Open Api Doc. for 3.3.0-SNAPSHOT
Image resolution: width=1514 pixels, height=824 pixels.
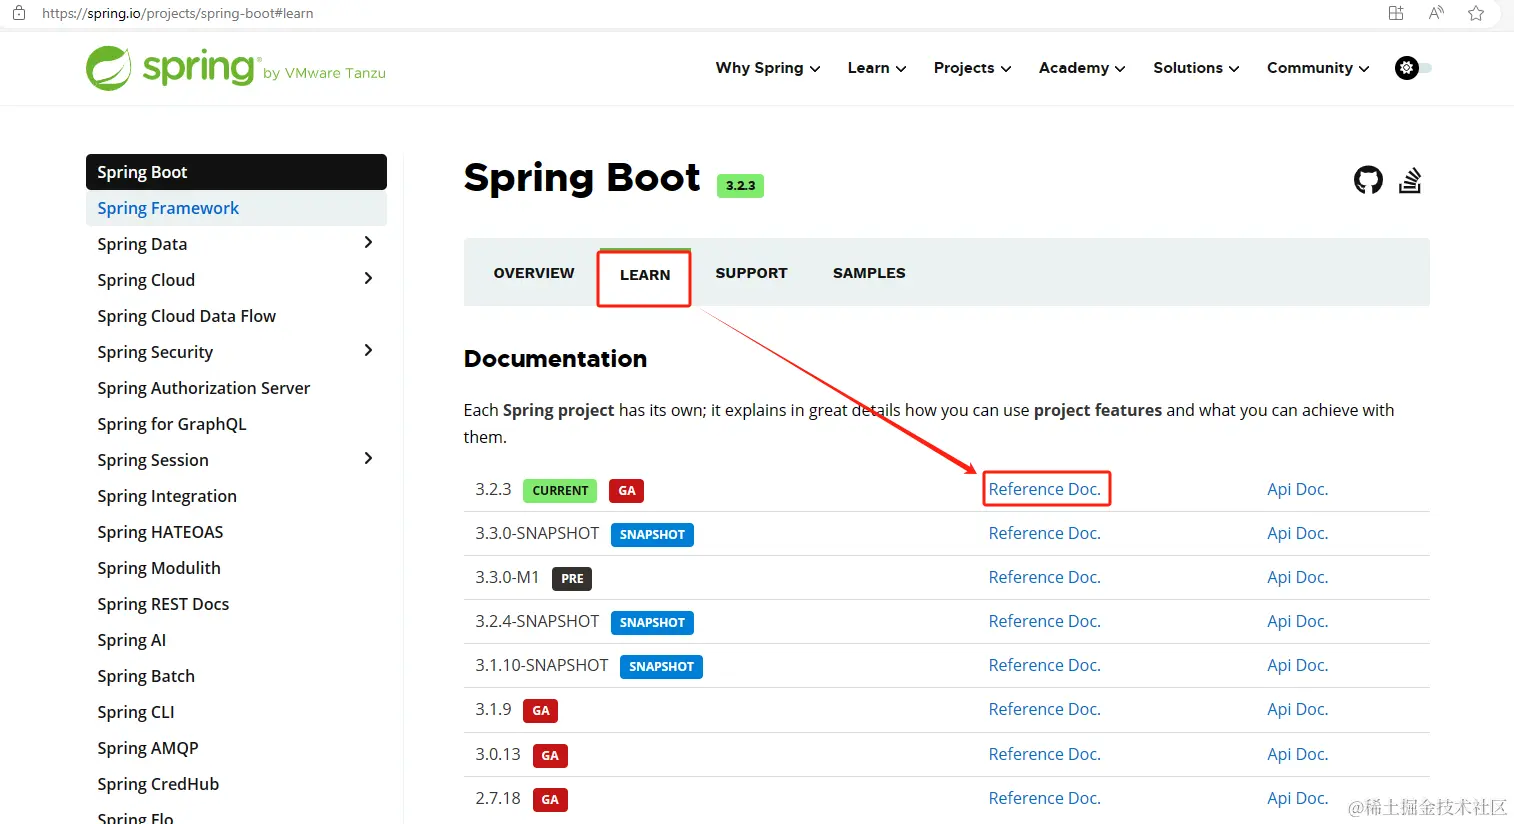click(1298, 533)
